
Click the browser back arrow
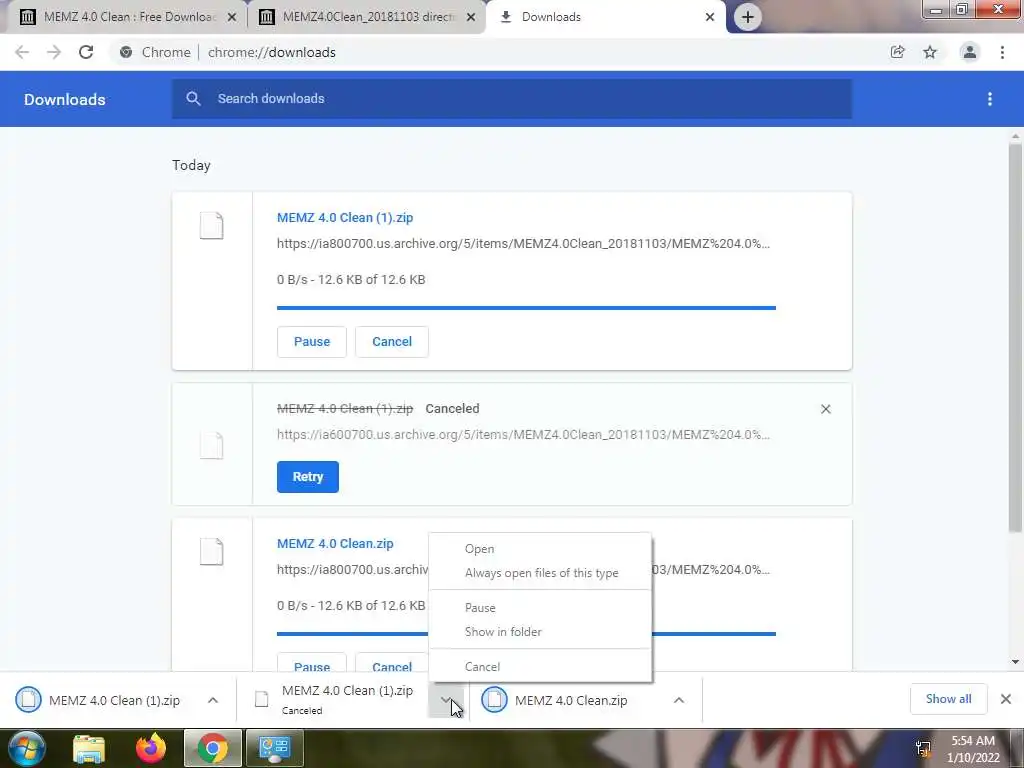tap(22, 52)
